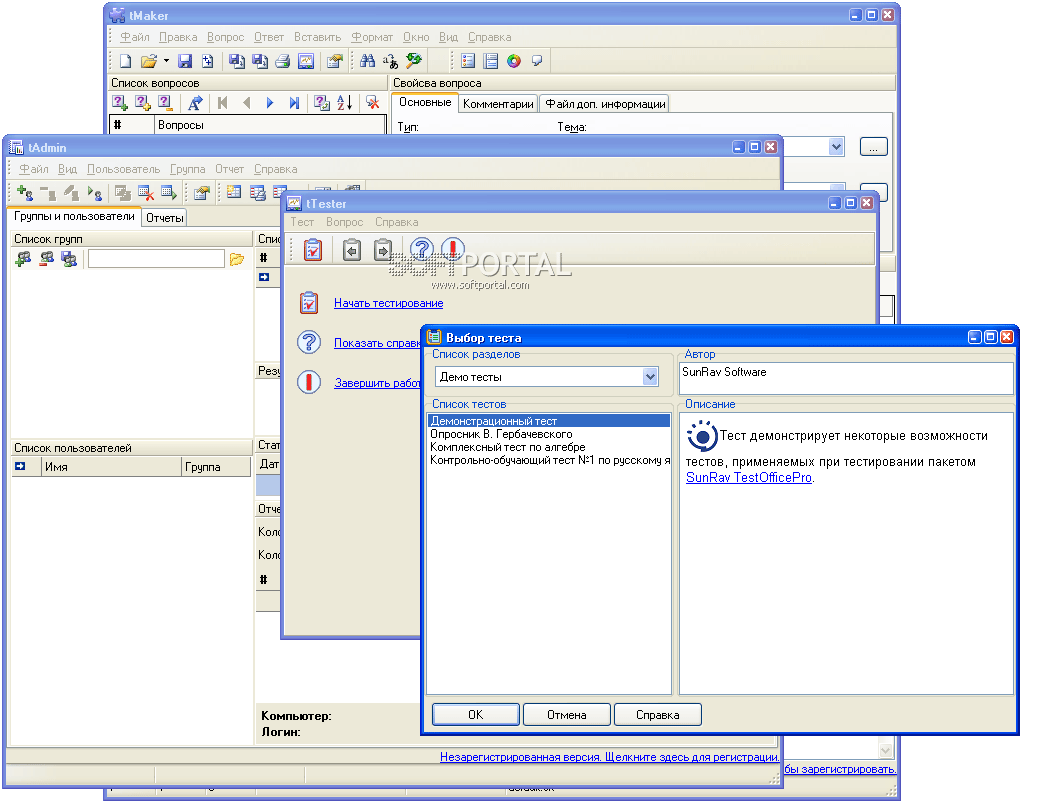Click the Незарегистрированная версия registration link
Viewport: 1038px width, 804px height.
(x=610, y=757)
